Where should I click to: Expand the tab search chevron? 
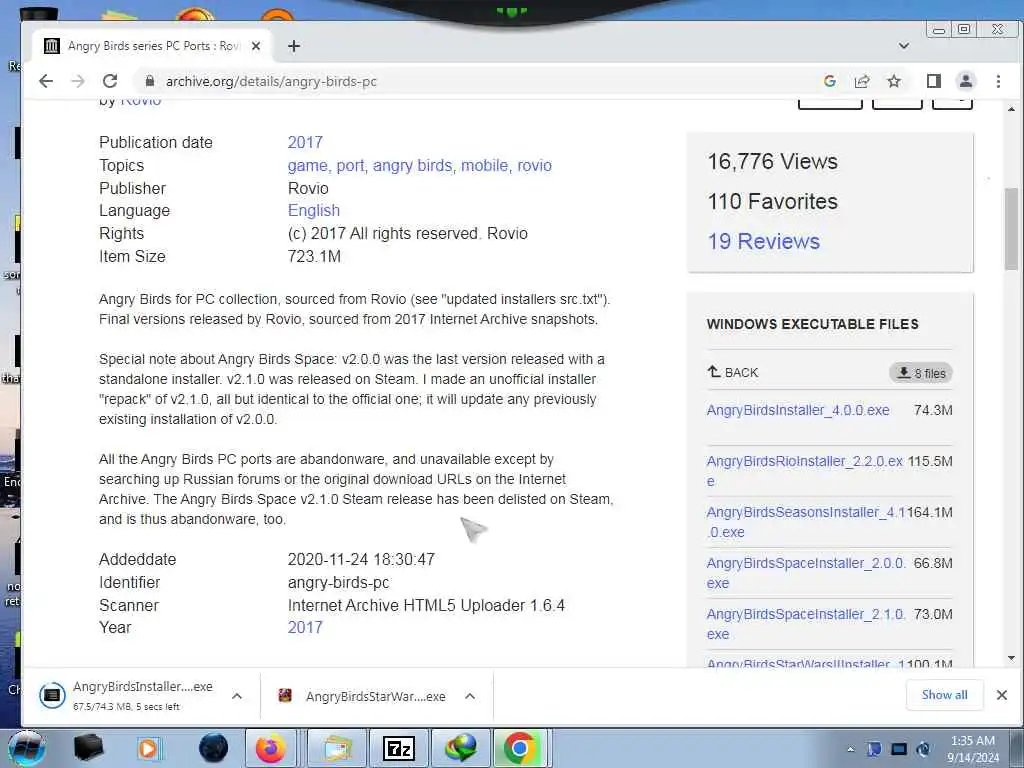904,46
